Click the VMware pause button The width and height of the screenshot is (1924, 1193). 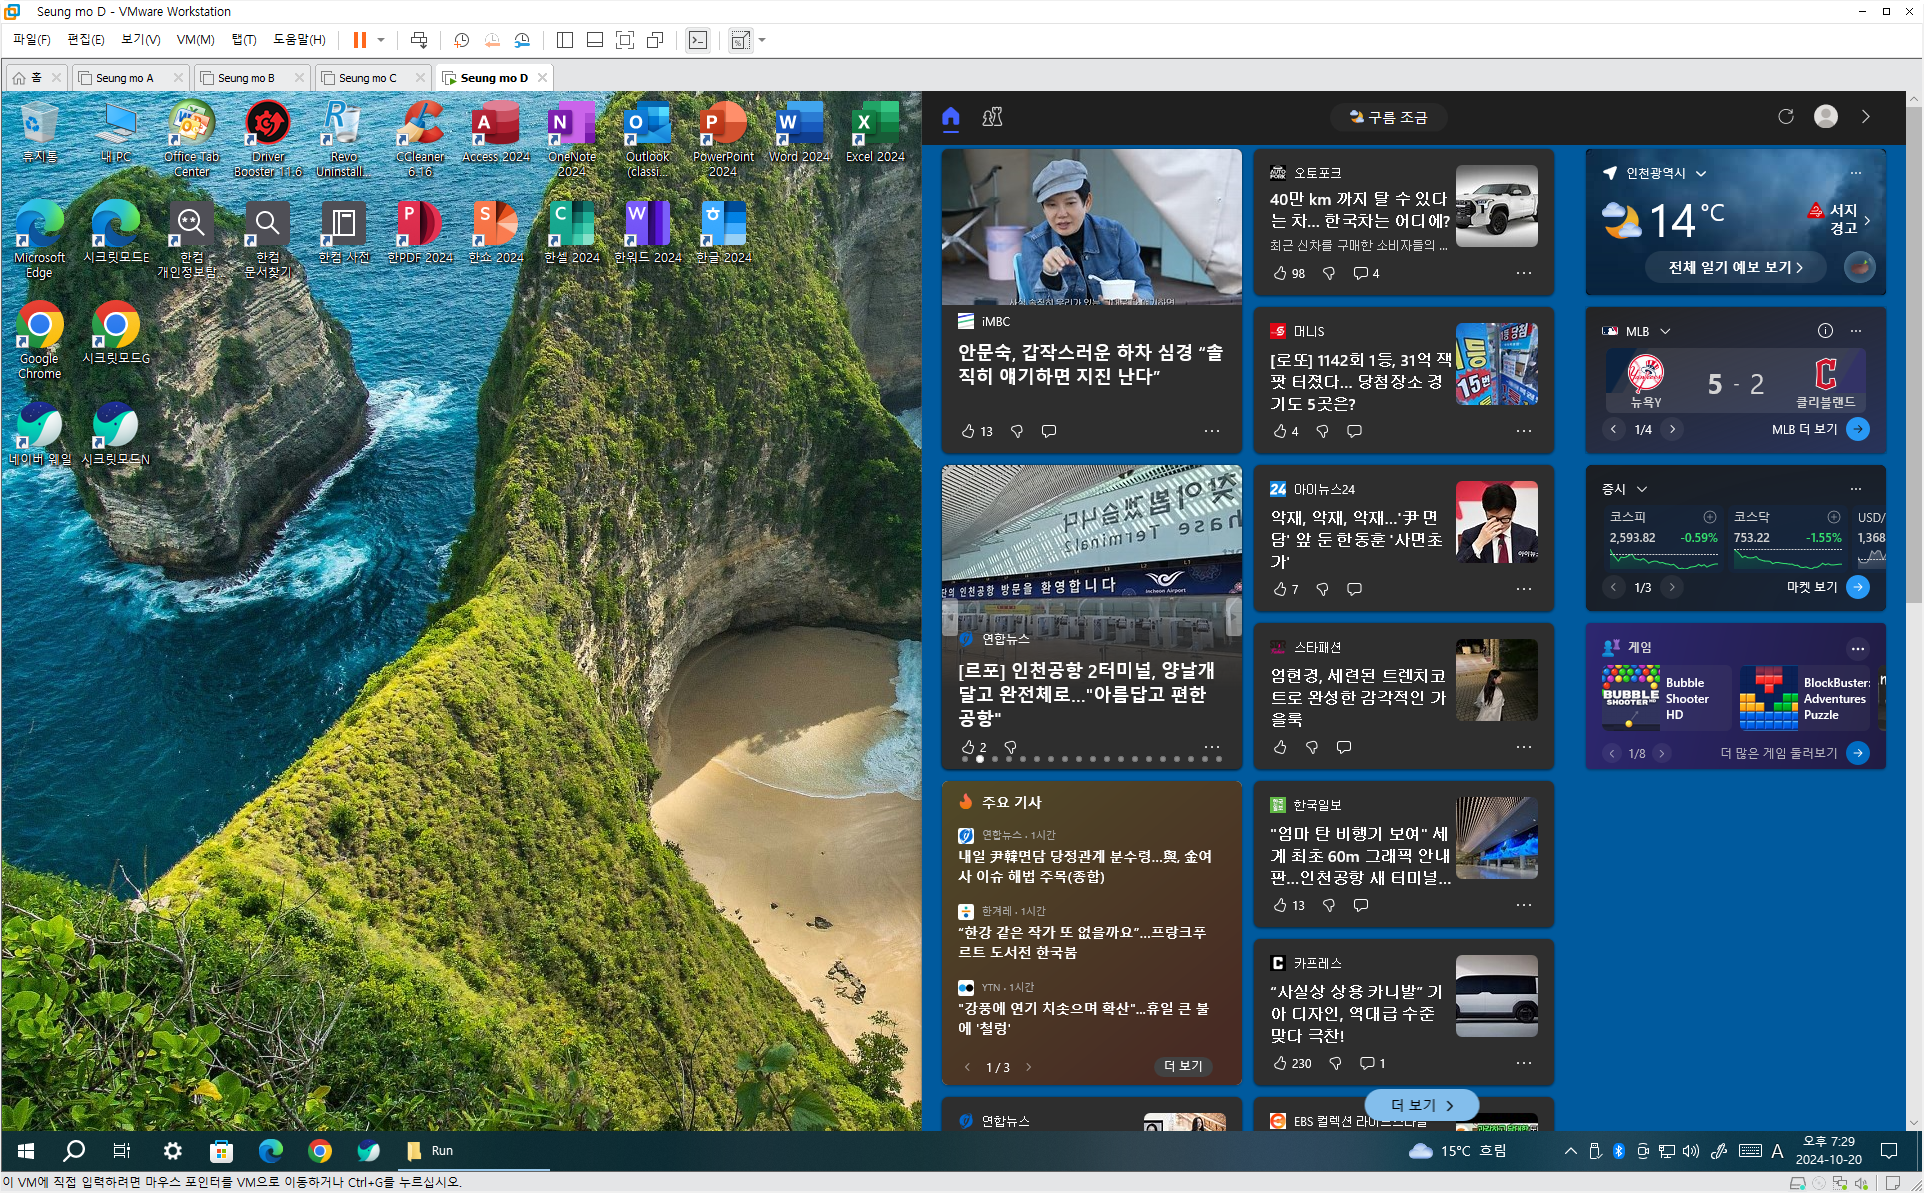pos(359,40)
